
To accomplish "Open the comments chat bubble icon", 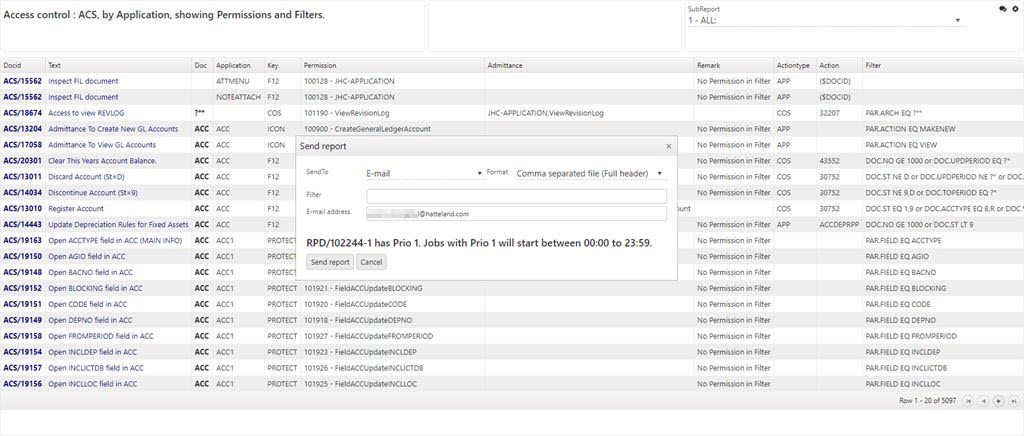I will click(1003, 9).
